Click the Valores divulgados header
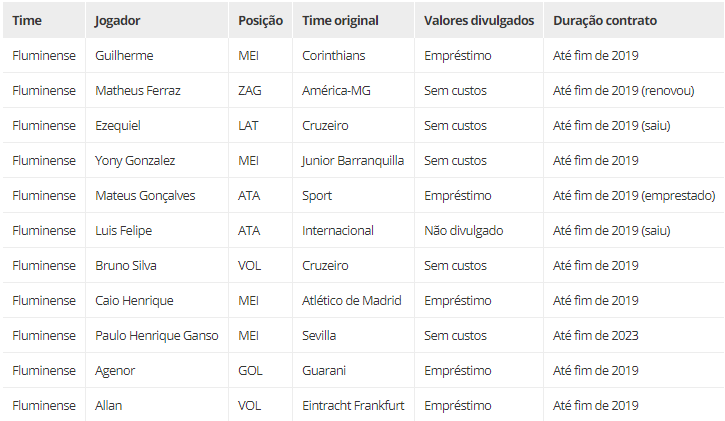The height and width of the screenshot is (421, 725). [479, 21]
